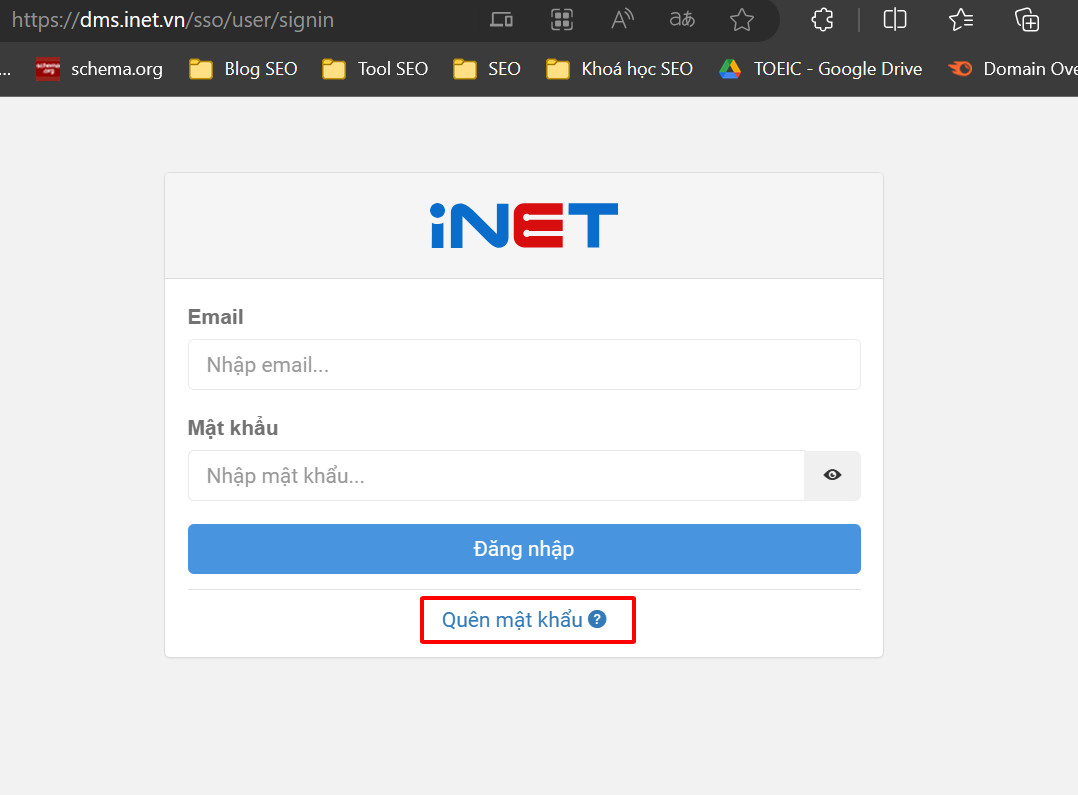Open the Blog SEO bookmark folder
The width and height of the screenshot is (1078, 795).
[x=243, y=69]
